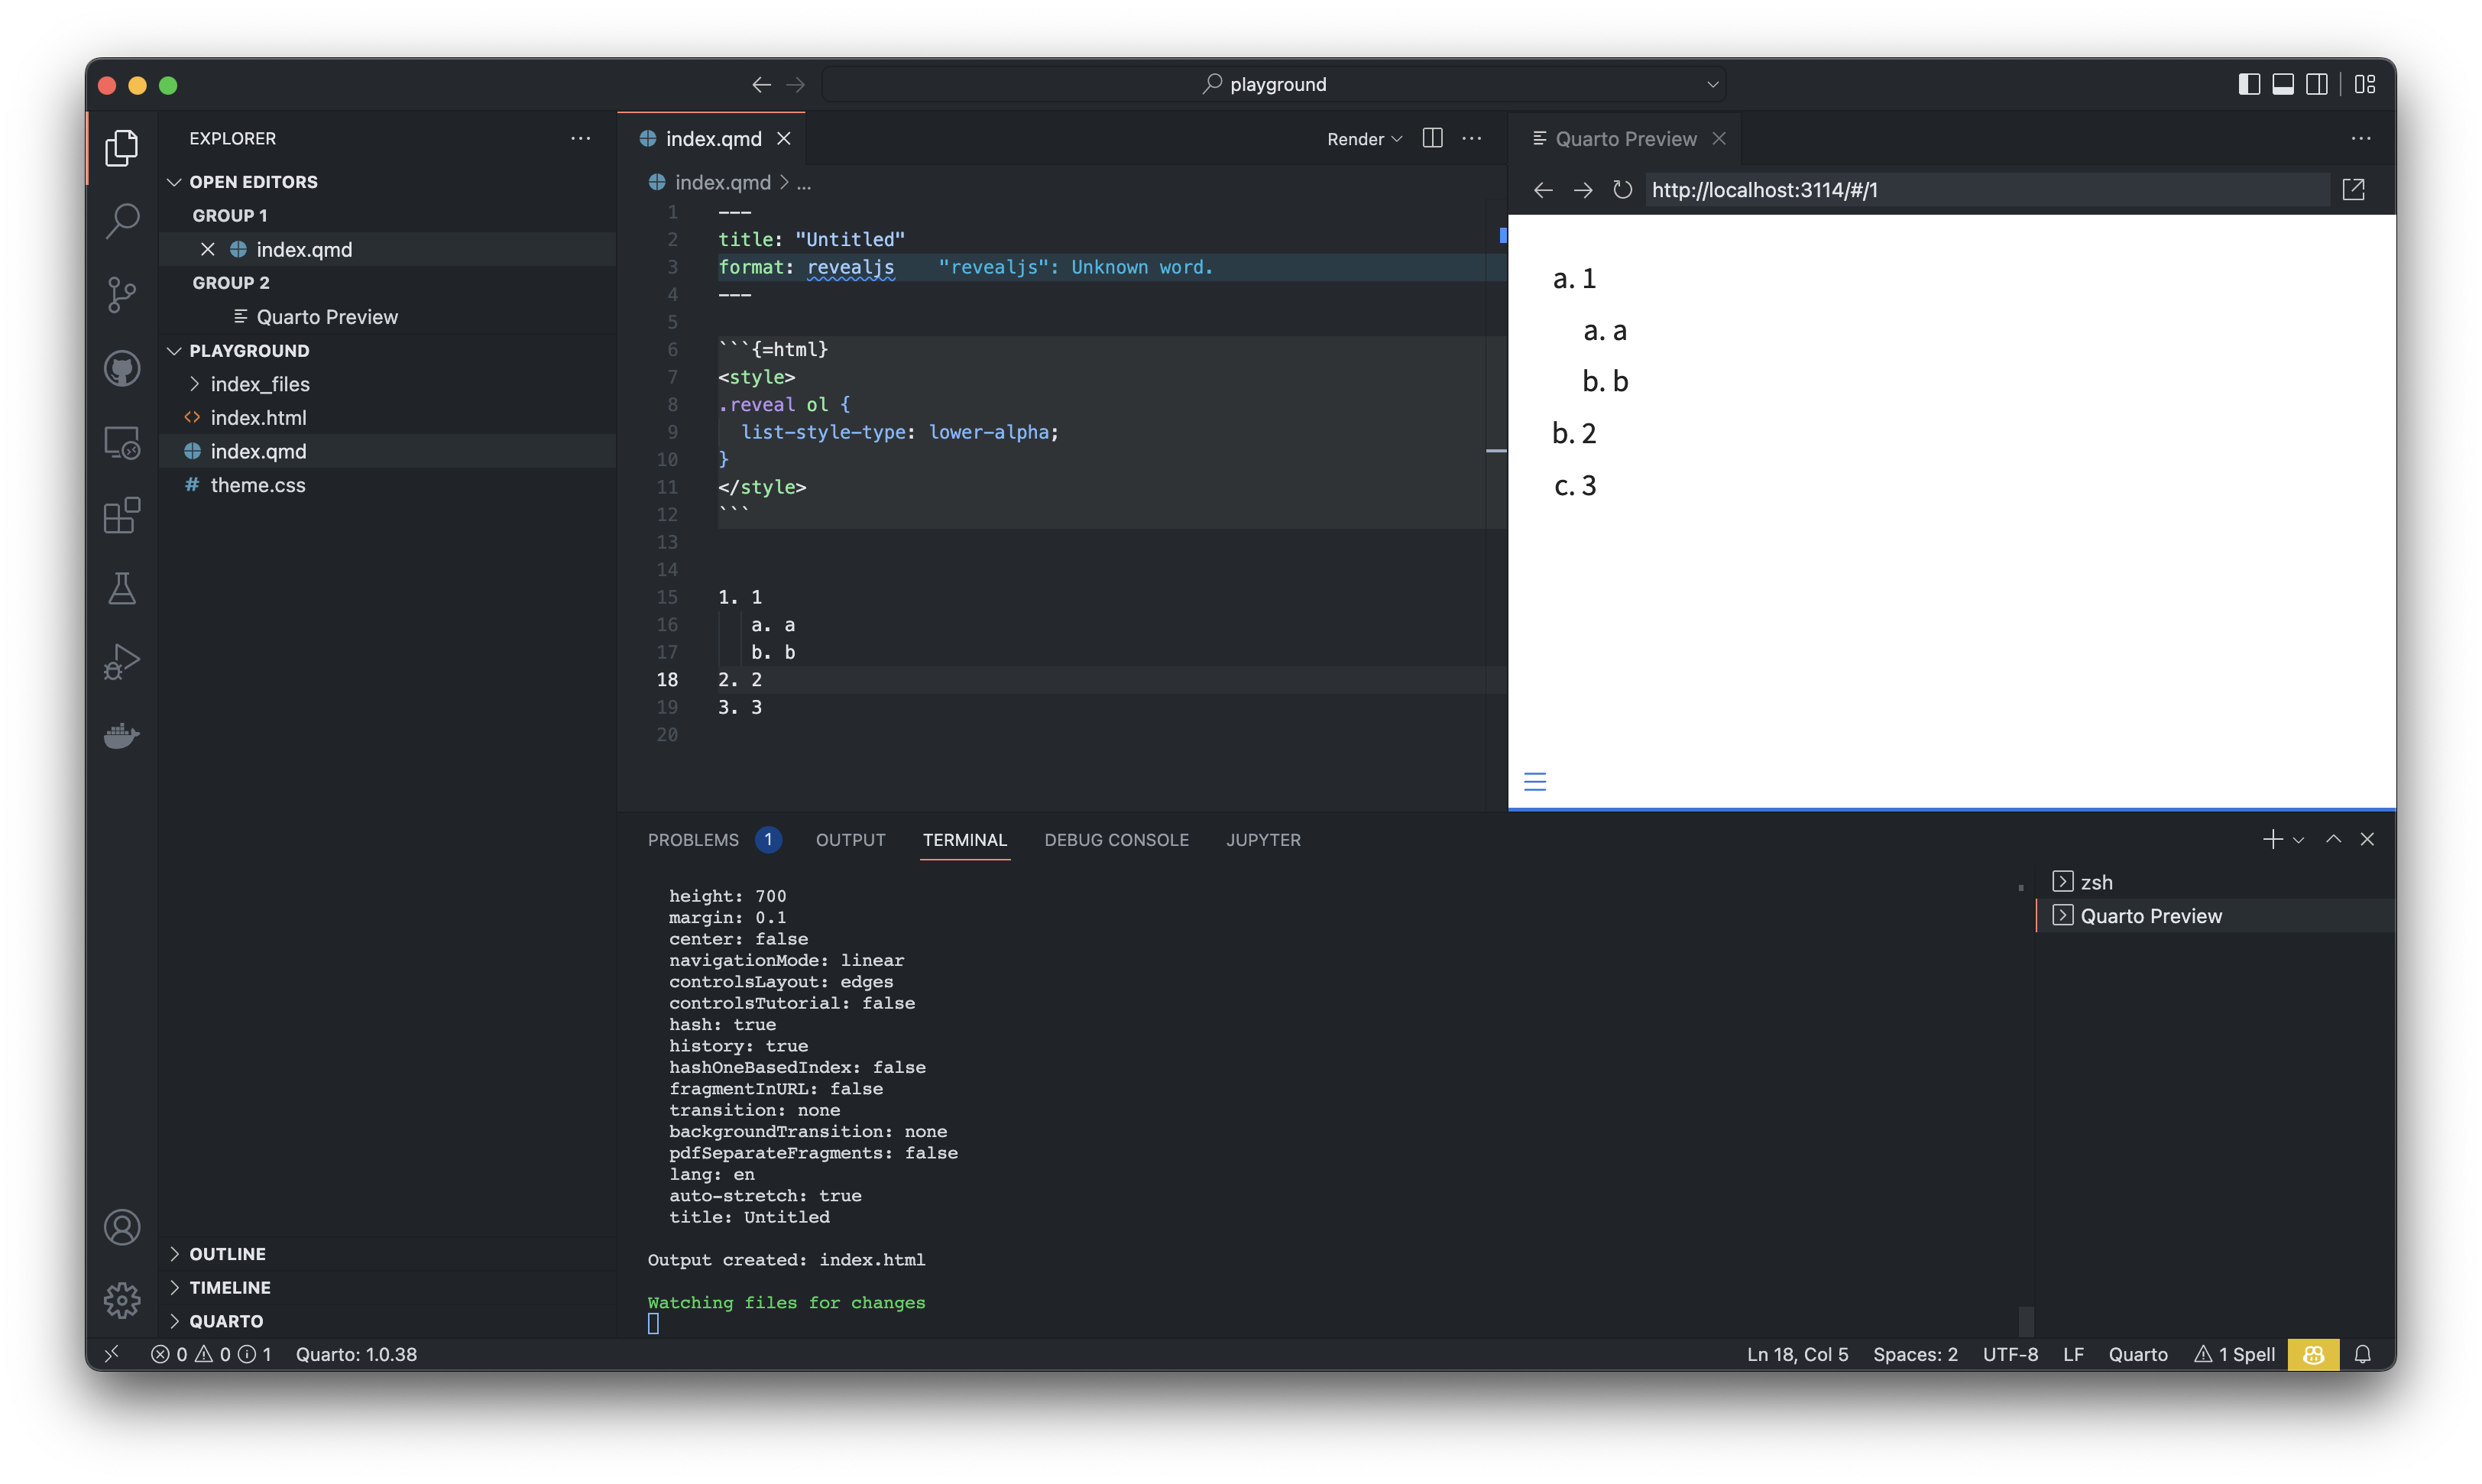Open theme.css in the file tree
This screenshot has width=2482, height=1484.
click(x=387, y=485)
